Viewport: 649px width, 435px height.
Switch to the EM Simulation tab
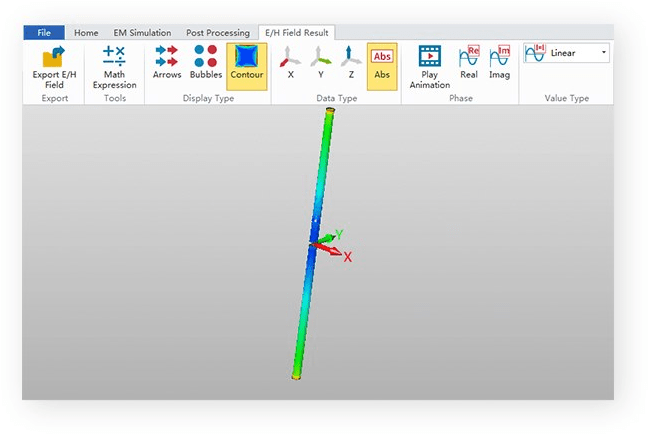tap(142, 32)
